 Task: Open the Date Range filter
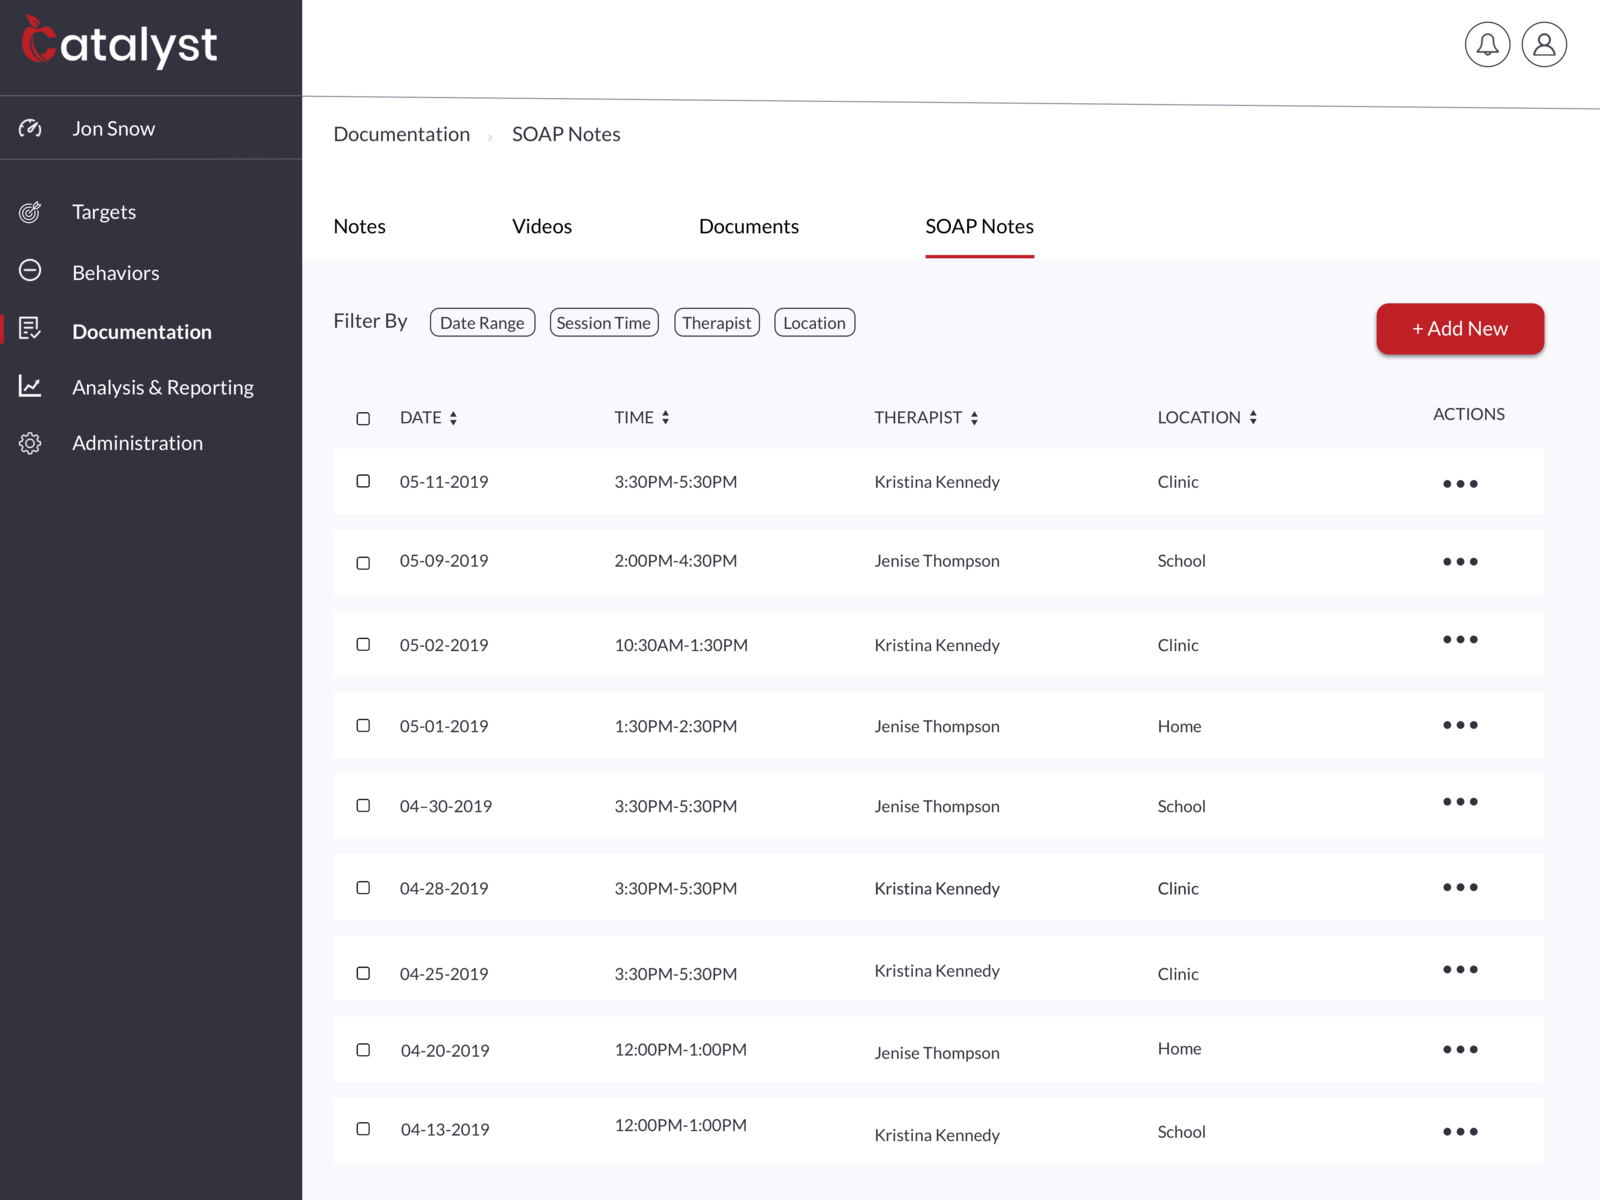click(482, 322)
